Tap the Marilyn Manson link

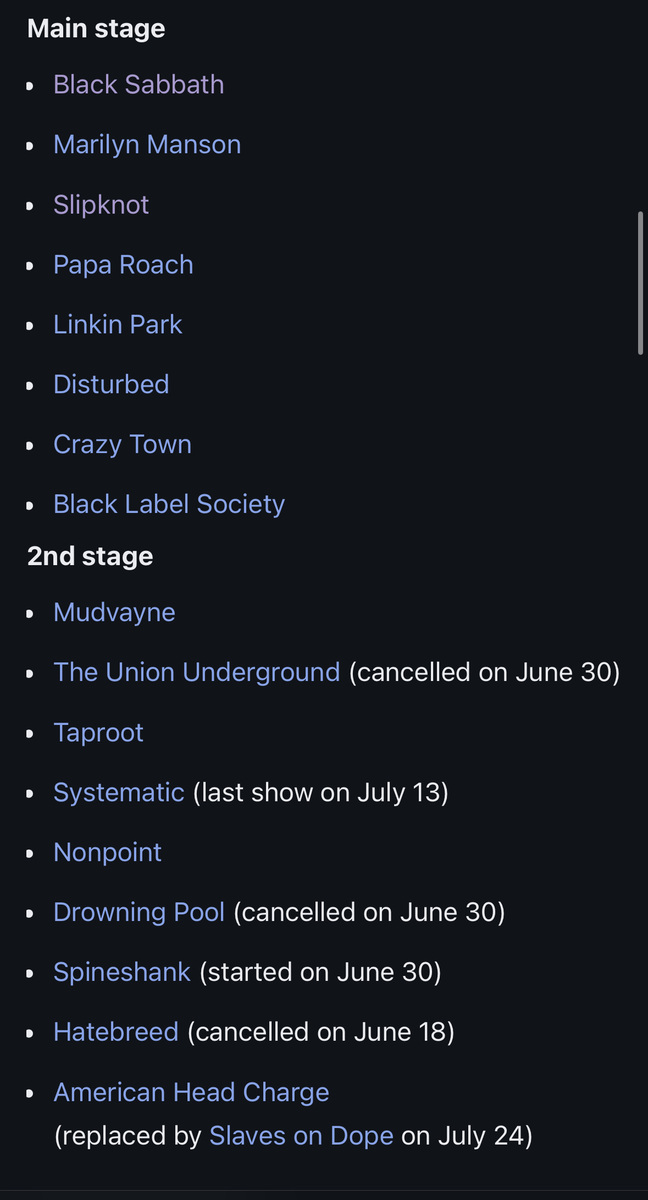pyautogui.click(x=147, y=145)
